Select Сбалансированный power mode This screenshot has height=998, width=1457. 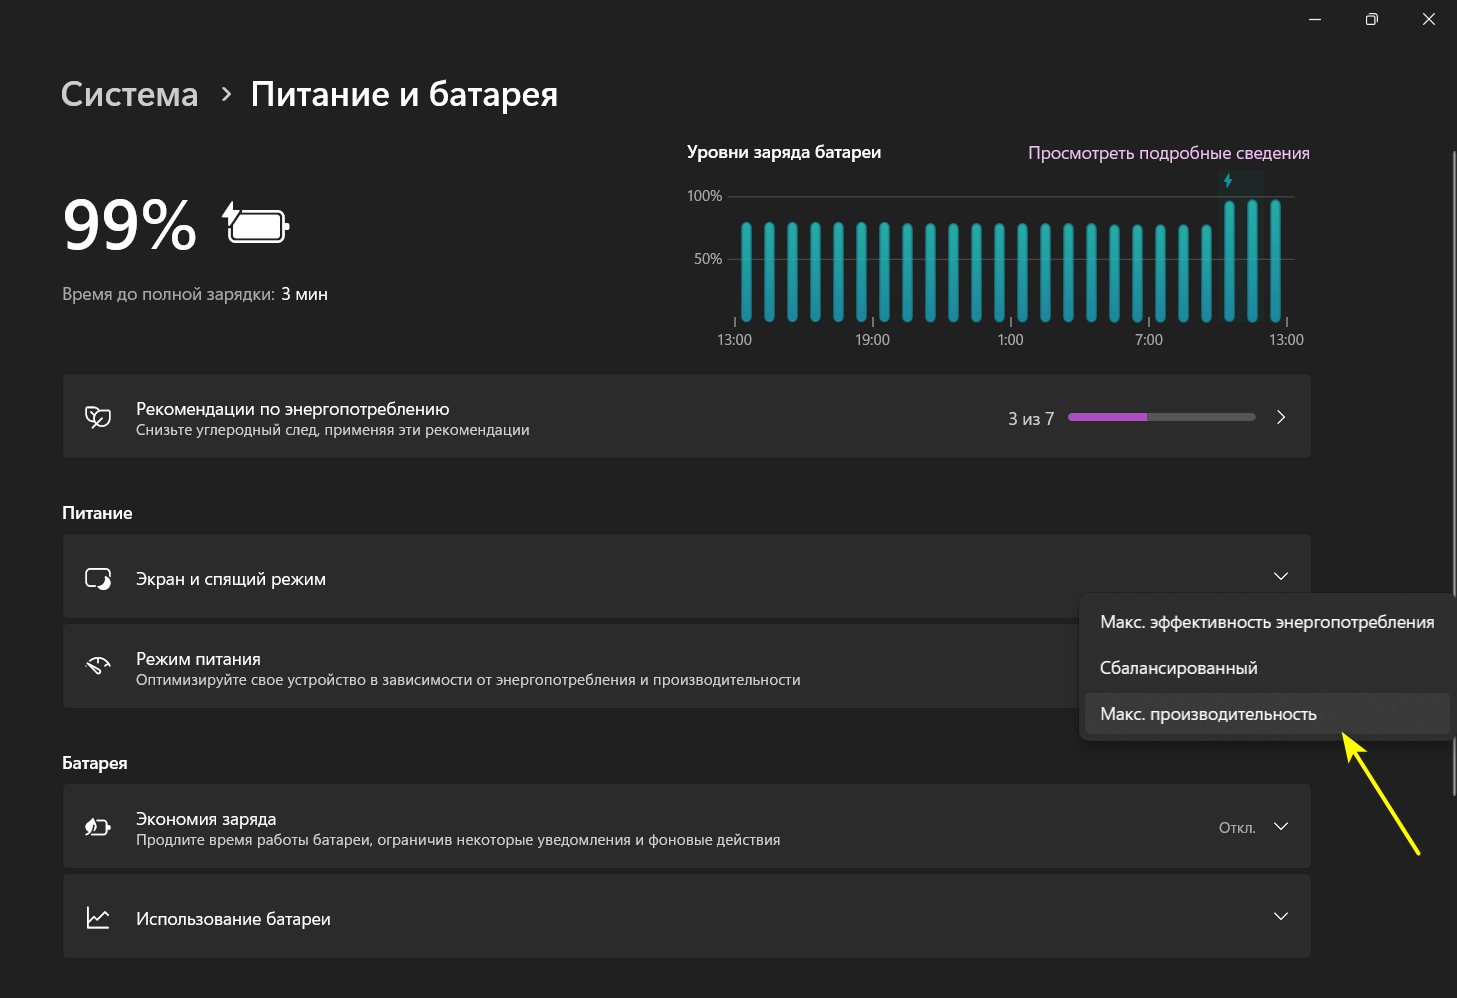(1178, 668)
